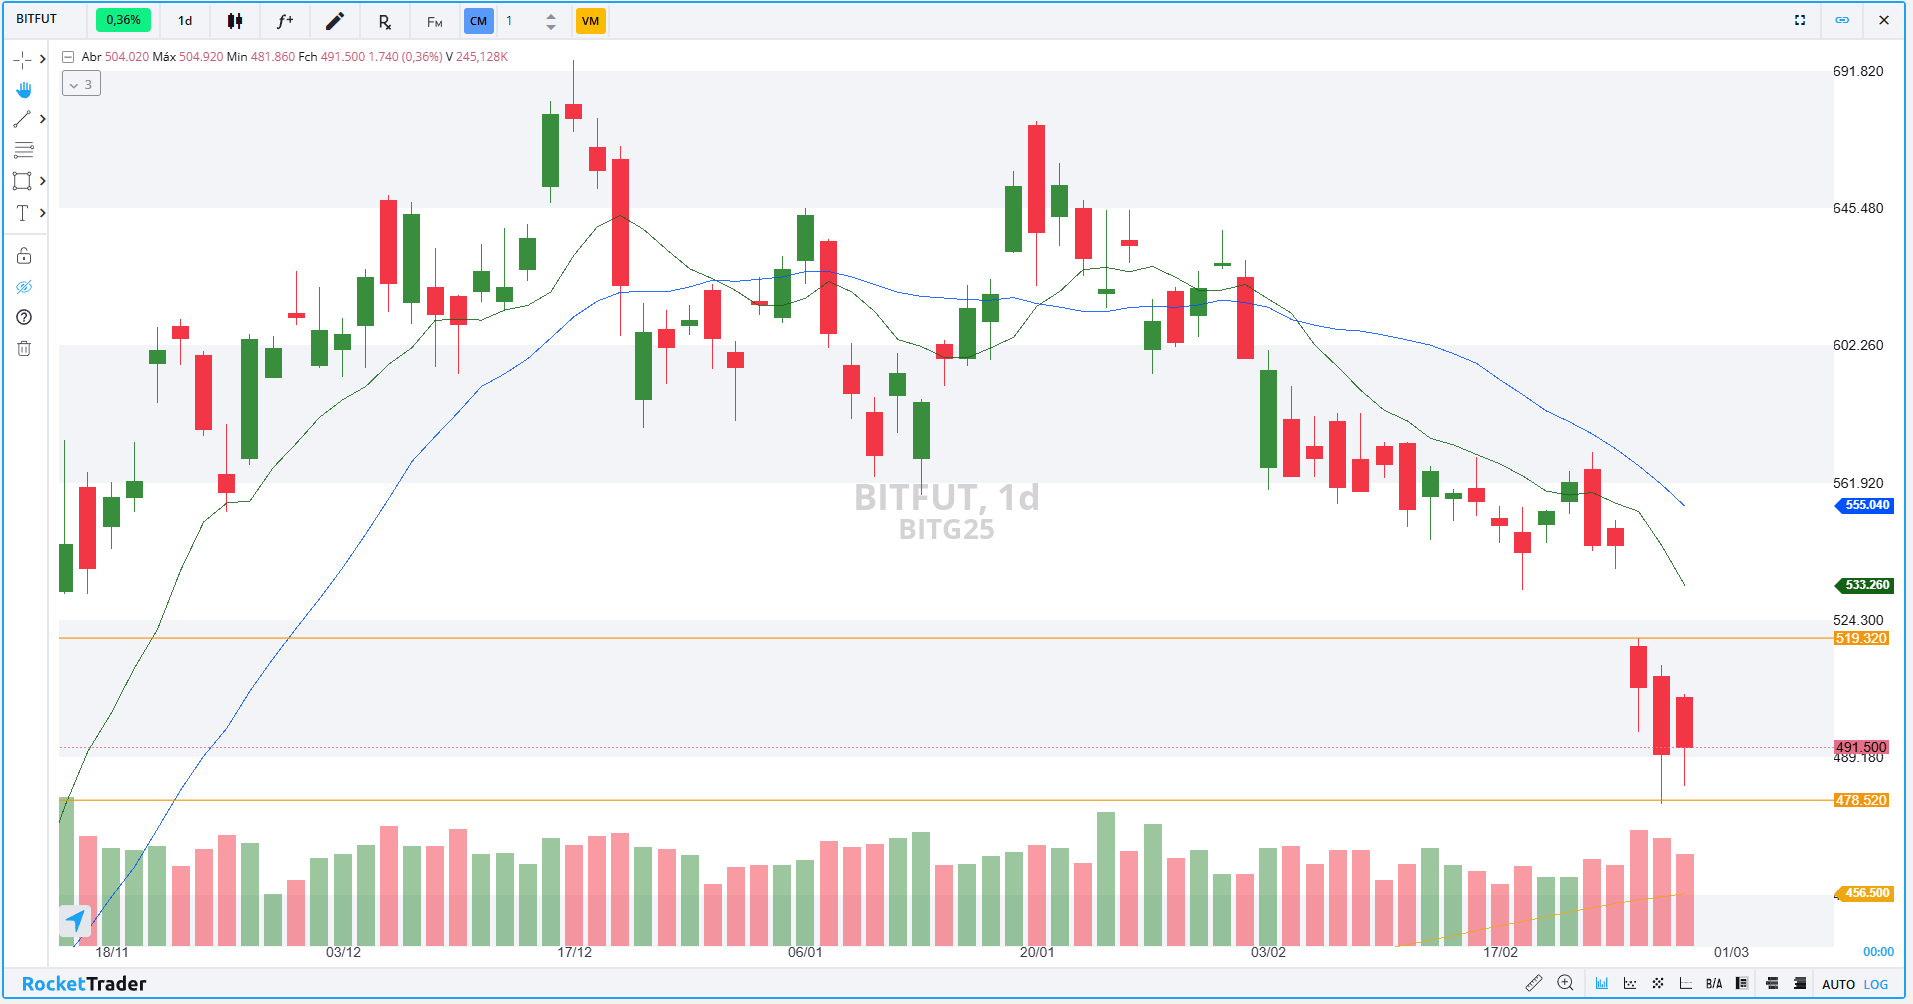
Task: Toggle the volume bars display icon
Action: [x=1601, y=984]
